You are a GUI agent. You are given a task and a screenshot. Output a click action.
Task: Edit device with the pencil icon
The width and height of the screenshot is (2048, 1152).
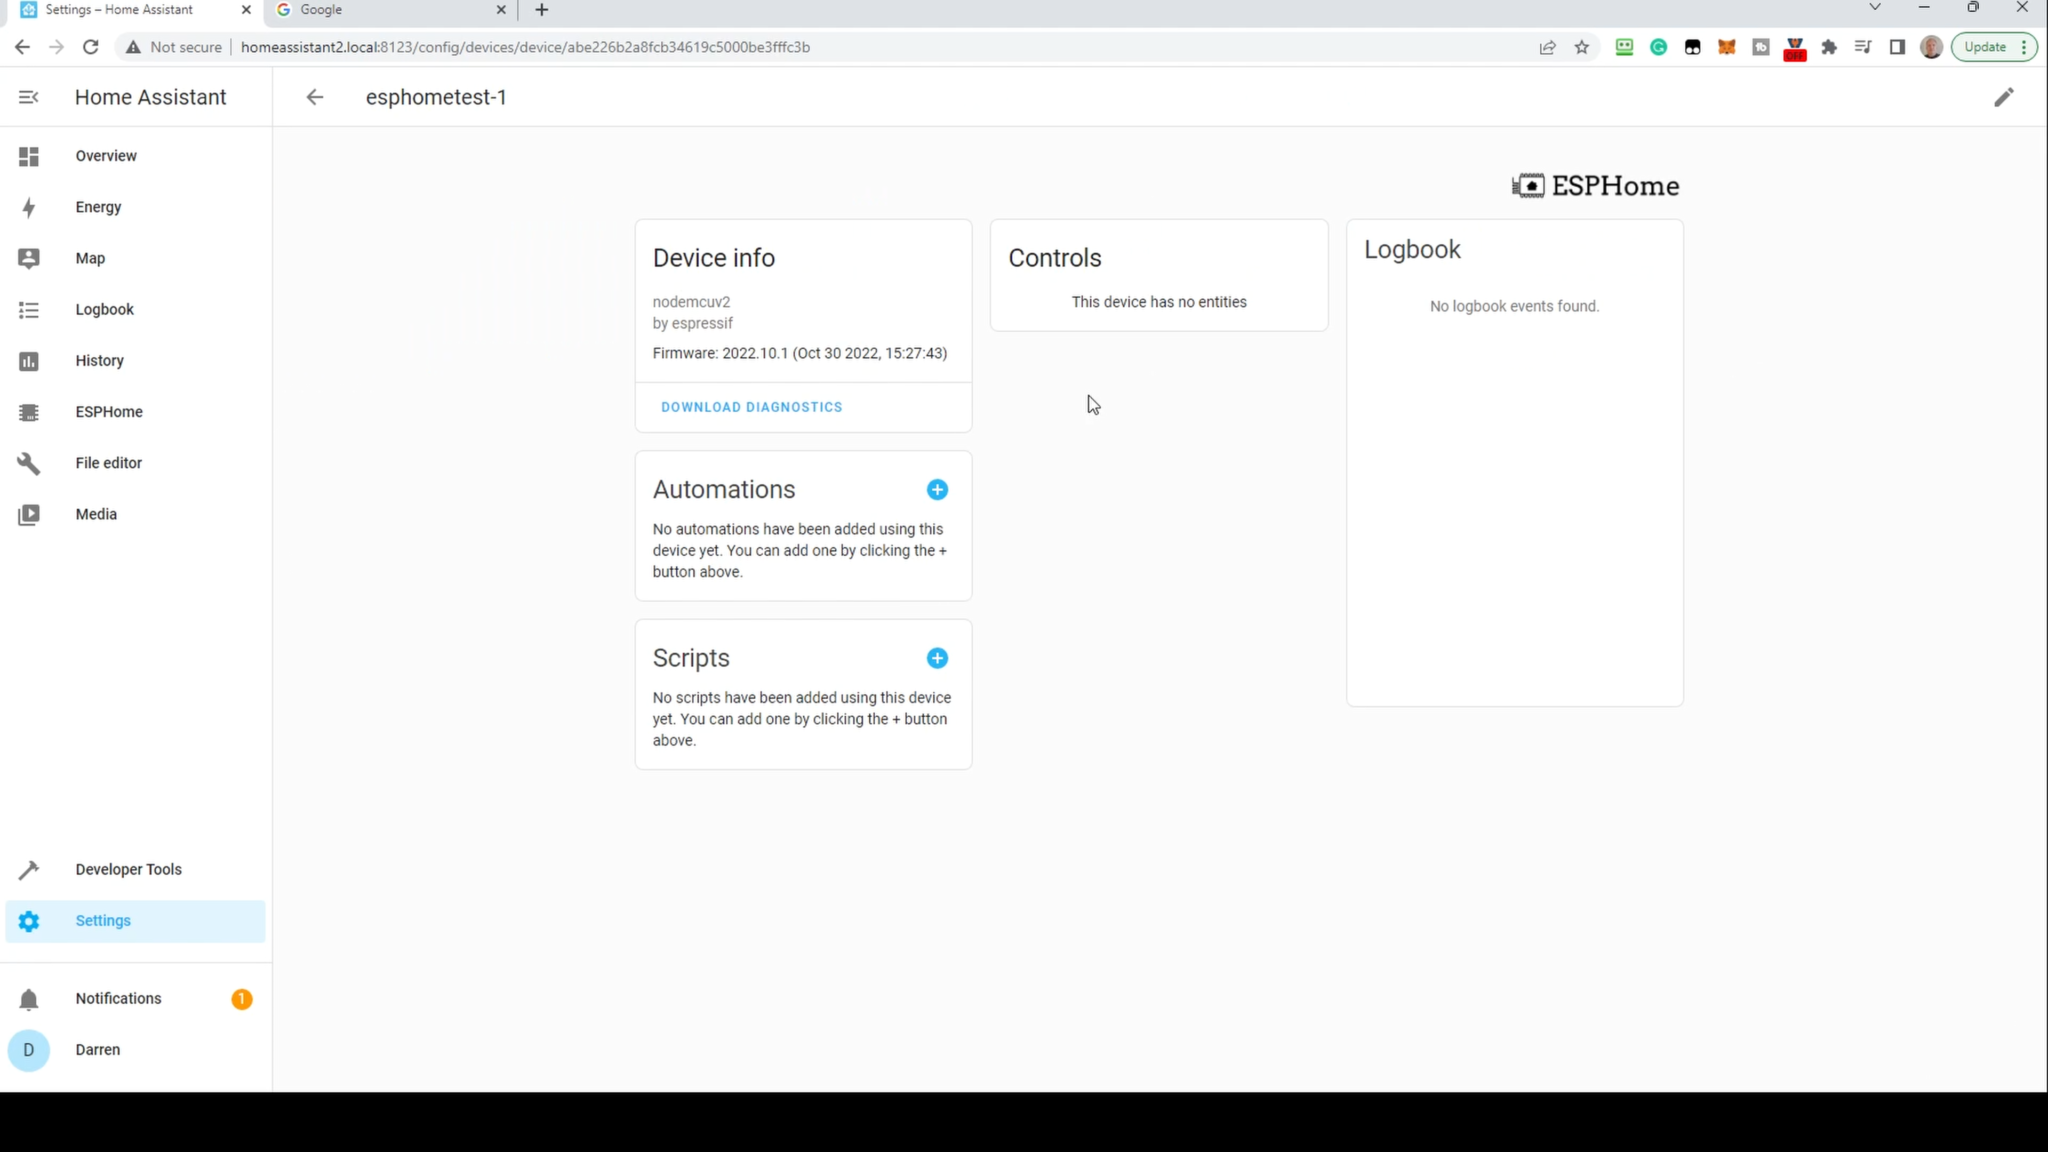[2004, 97]
